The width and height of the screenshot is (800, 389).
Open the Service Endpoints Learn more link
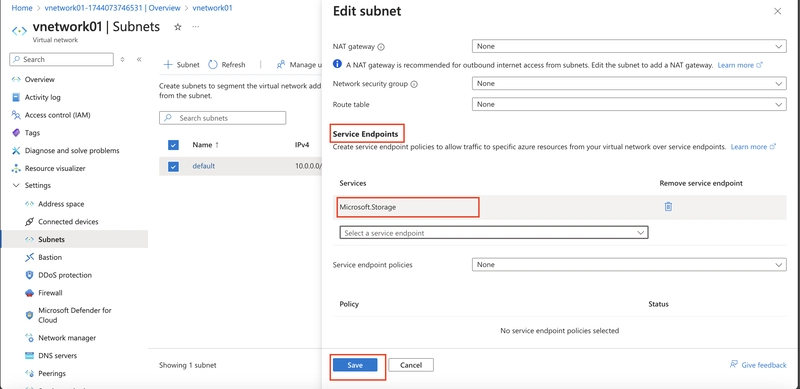pyautogui.click(x=753, y=147)
